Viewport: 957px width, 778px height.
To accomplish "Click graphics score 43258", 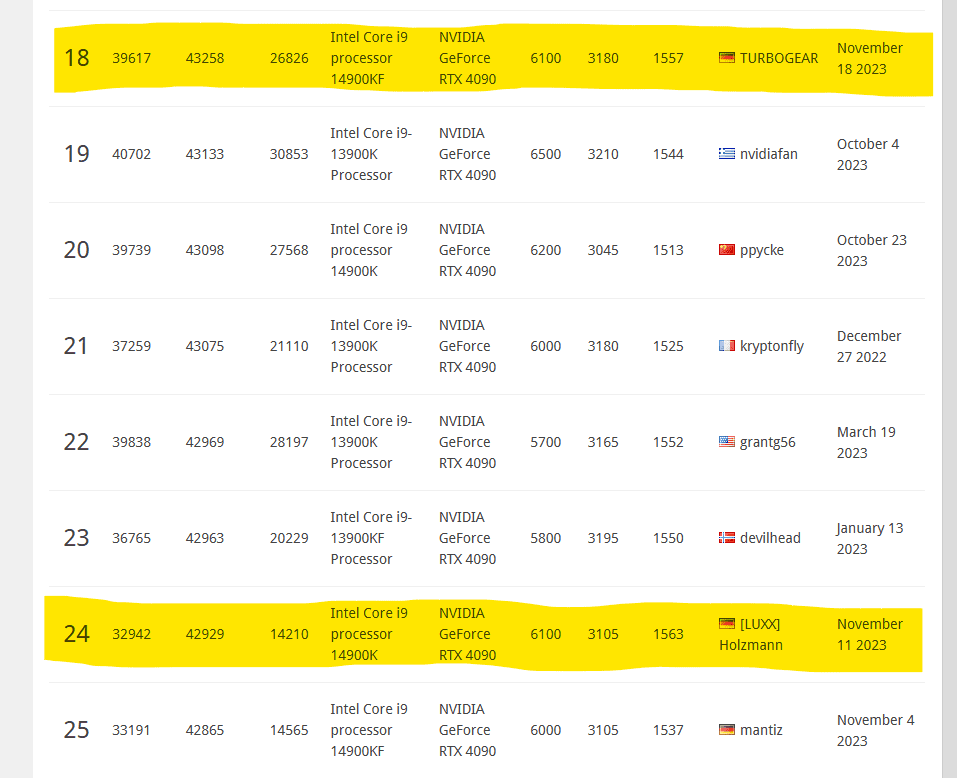I will (204, 58).
